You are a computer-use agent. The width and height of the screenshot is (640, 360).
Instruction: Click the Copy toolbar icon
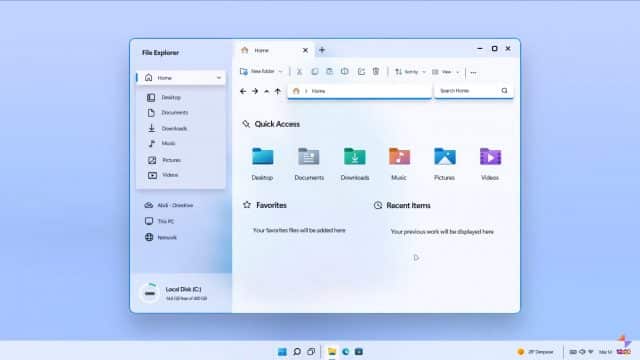pyautogui.click(x=315, y=72)
